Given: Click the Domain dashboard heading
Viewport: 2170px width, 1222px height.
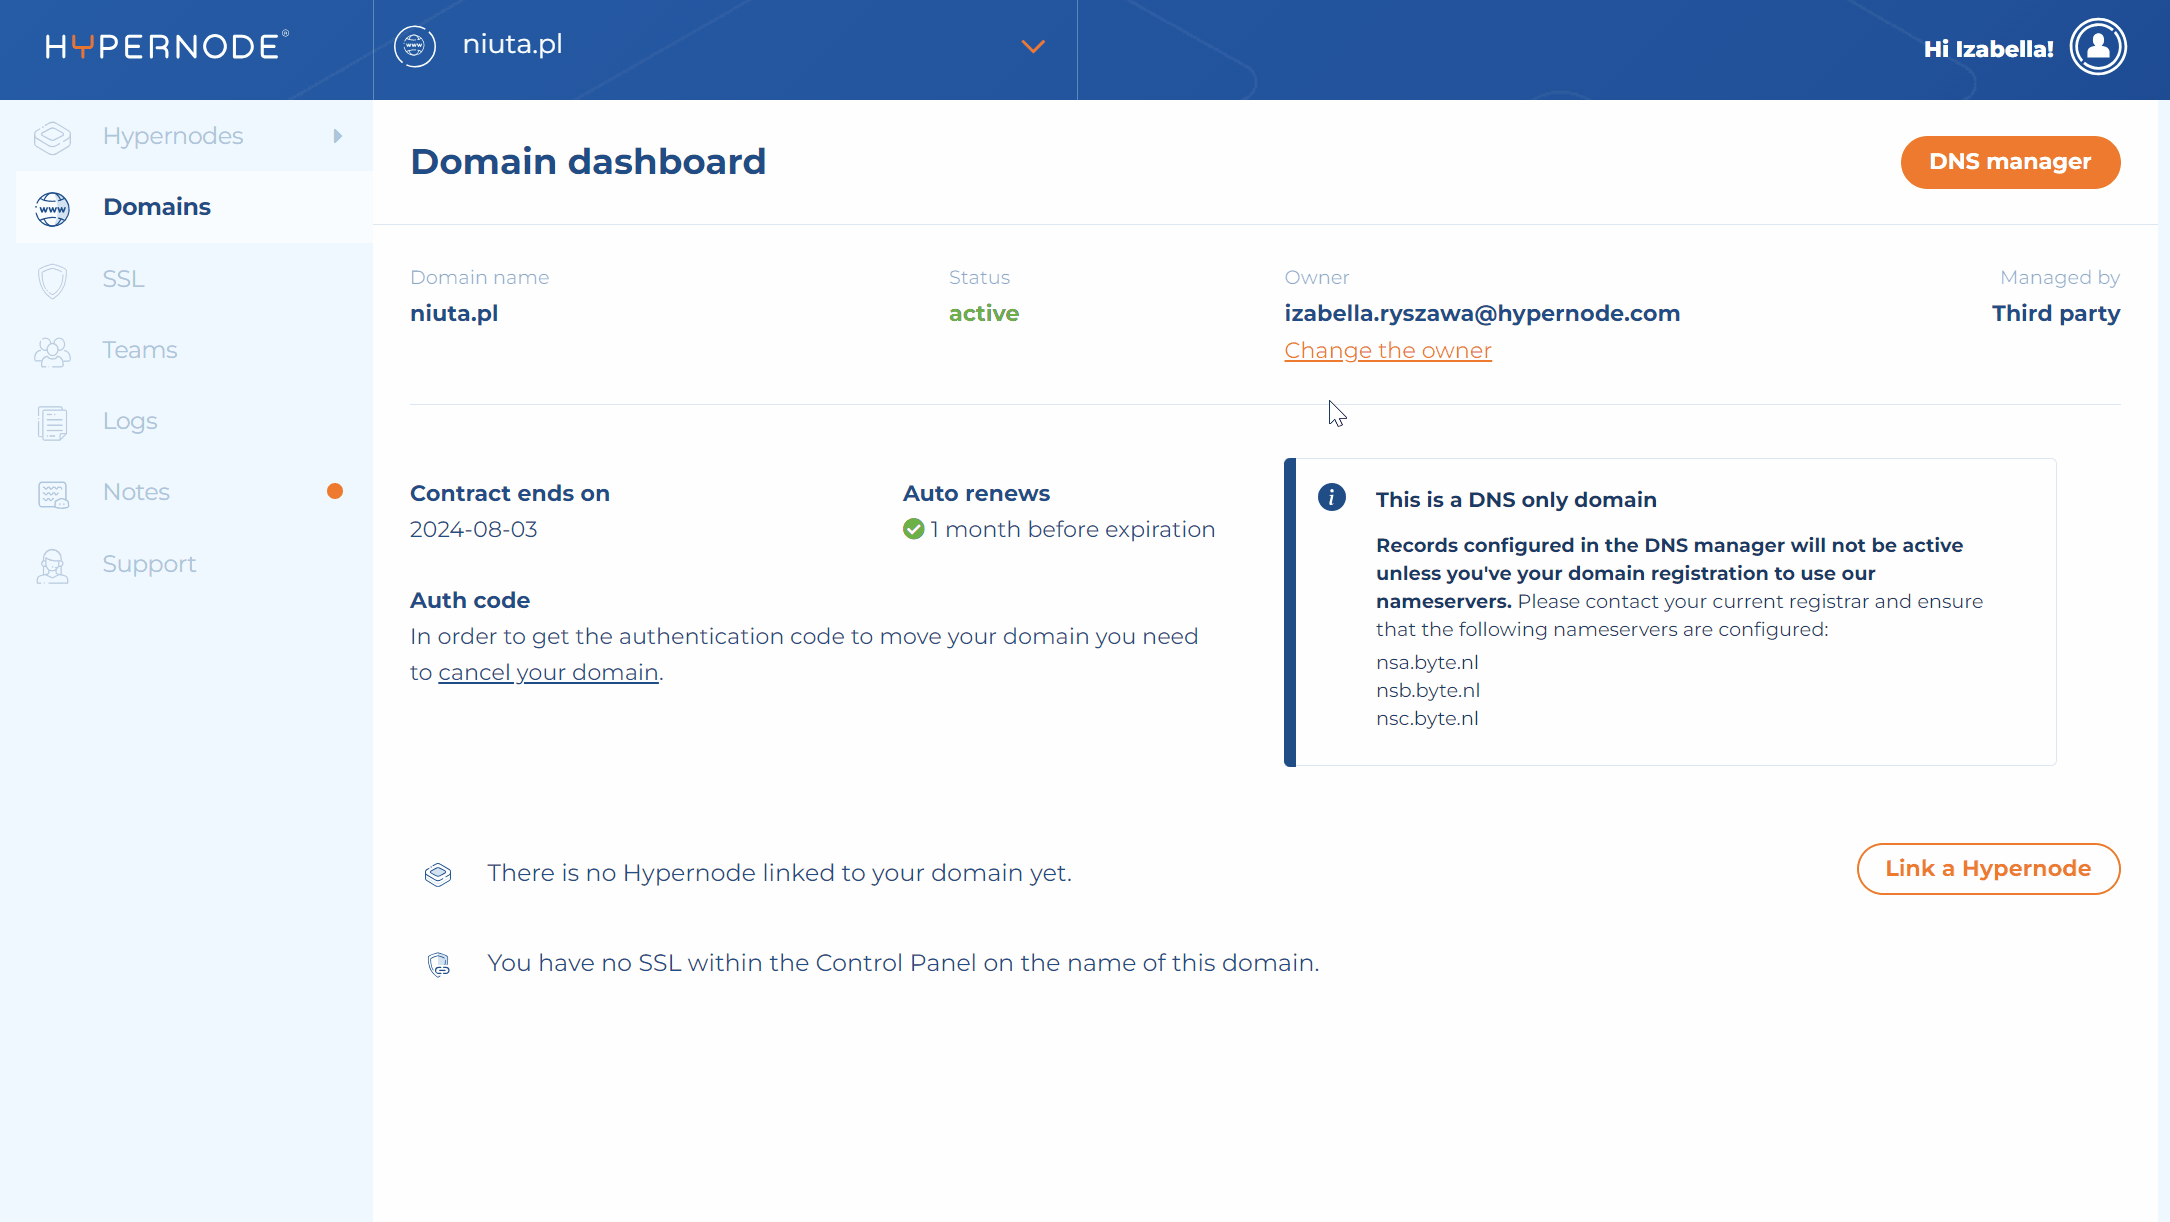Looking at the screenshot, I should click(588, 162).
